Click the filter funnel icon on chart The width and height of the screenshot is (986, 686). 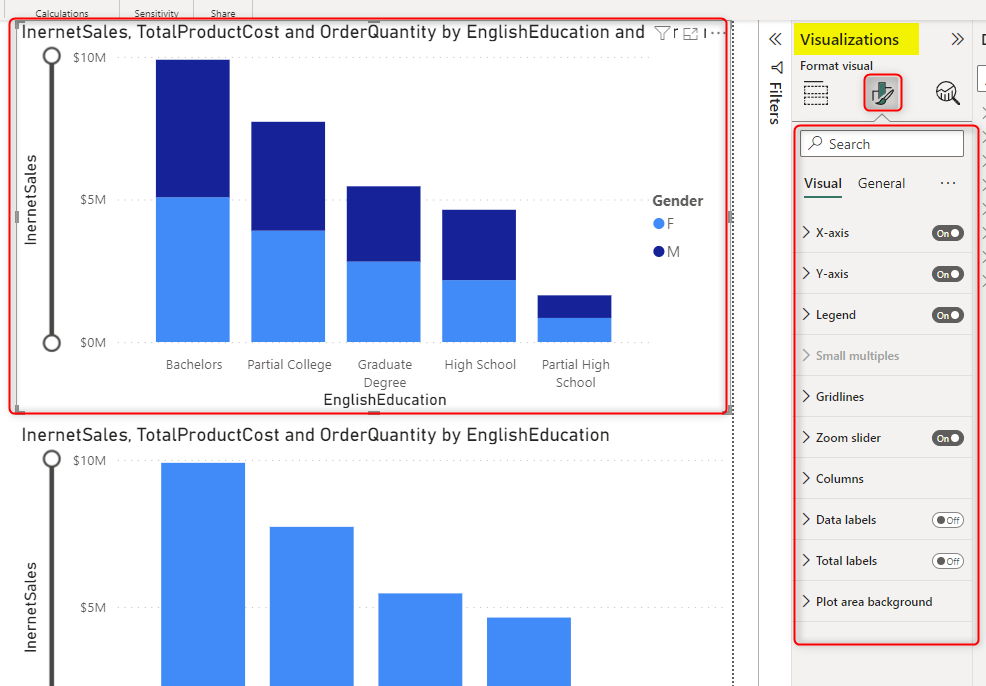[661, 33]
